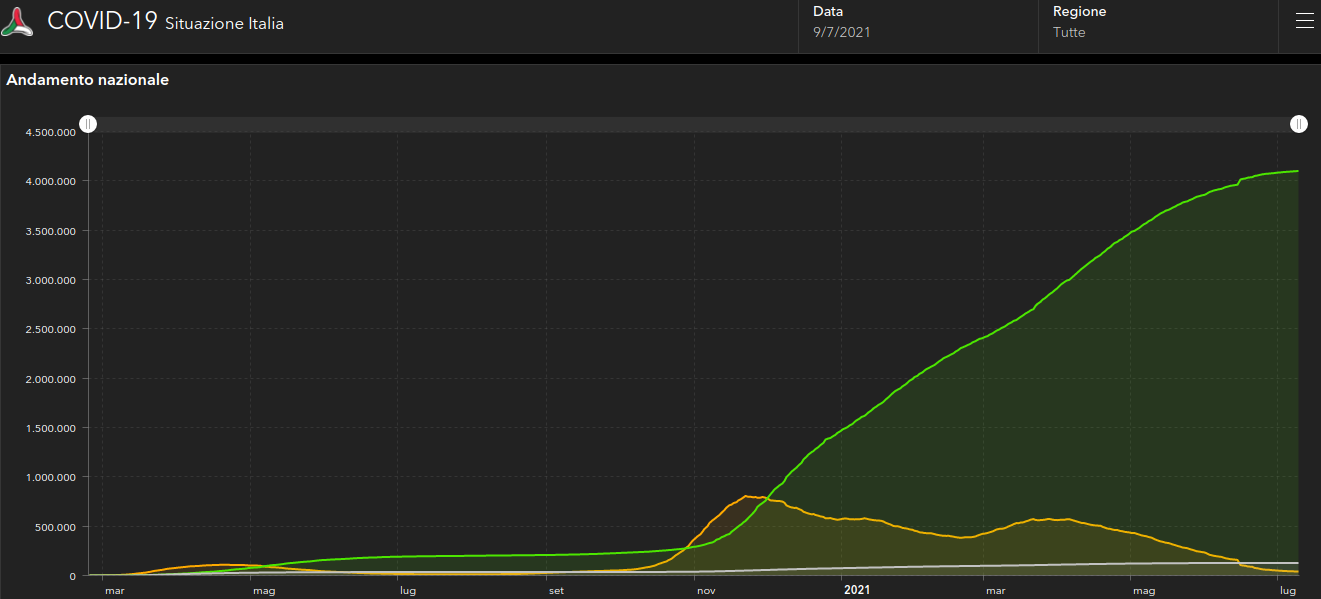The height and width of the screenshot is (599, 1321).
Task: Click the nov label on the time axis
Action: (x=706, y=591)
